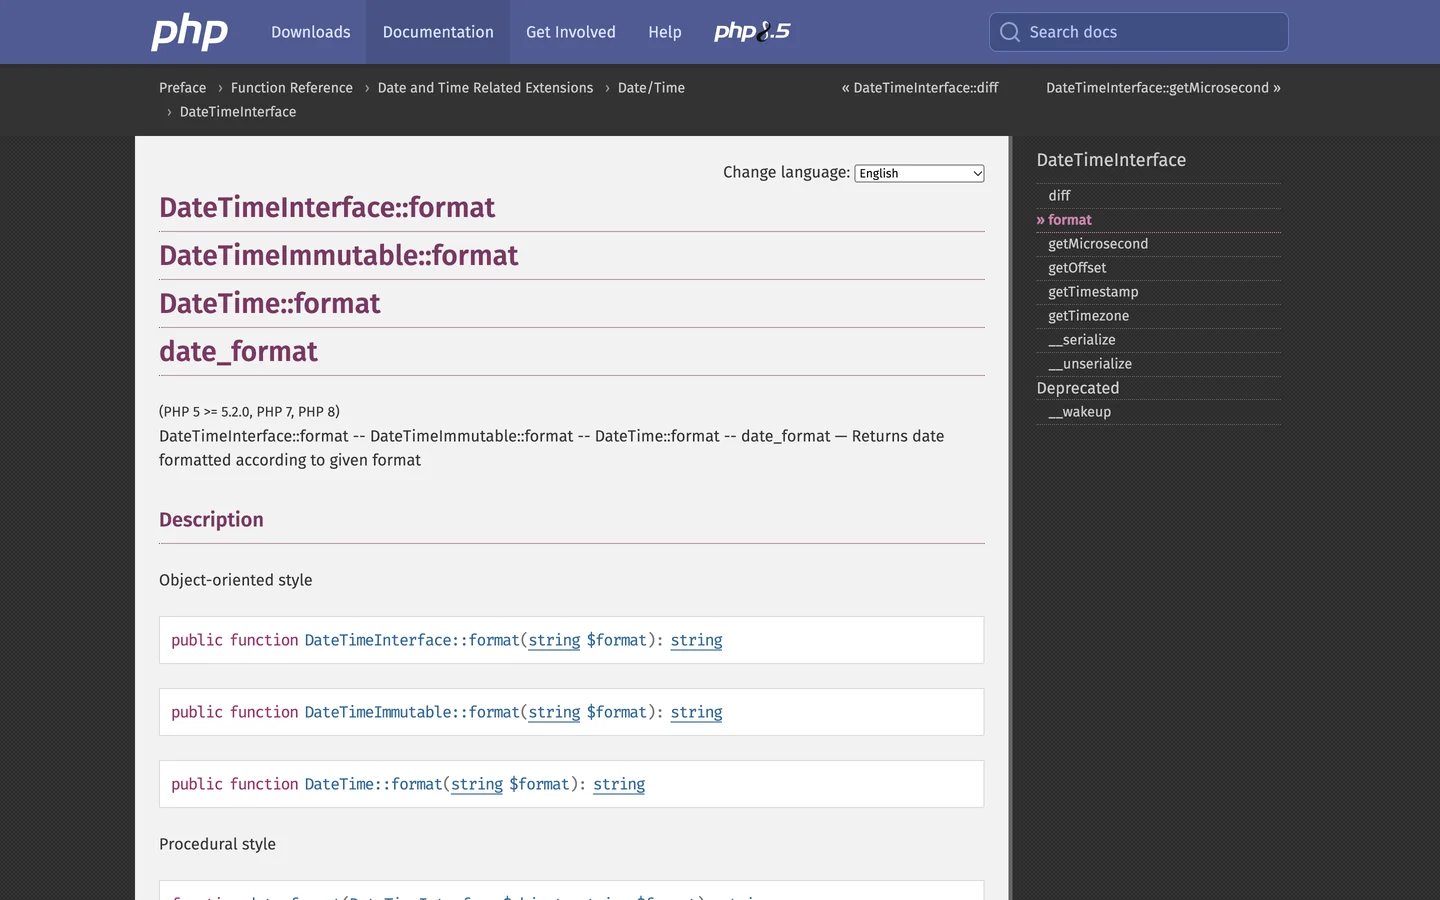
Task: Click the Procedural style text
Action: [x=217, y=844]
